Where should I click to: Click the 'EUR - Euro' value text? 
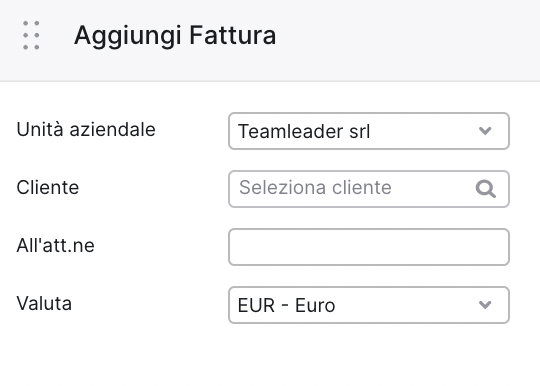point(286,305)
